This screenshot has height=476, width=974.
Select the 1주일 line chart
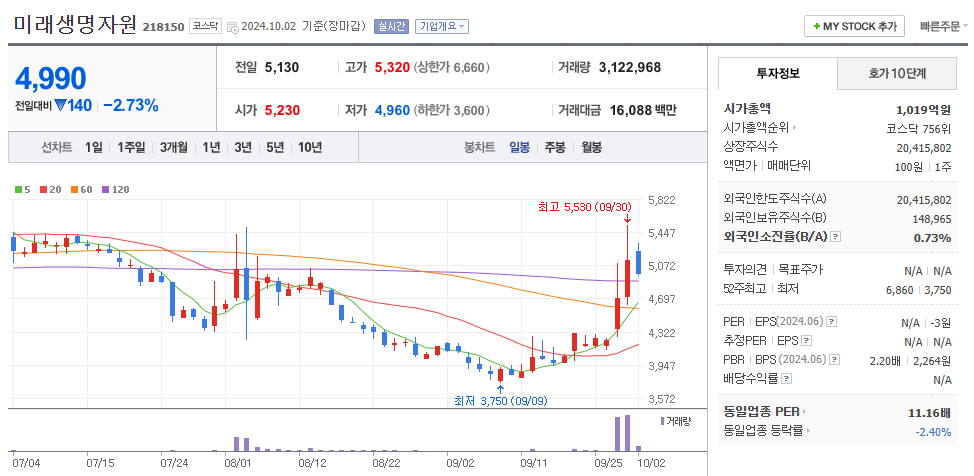pos(131,147)
